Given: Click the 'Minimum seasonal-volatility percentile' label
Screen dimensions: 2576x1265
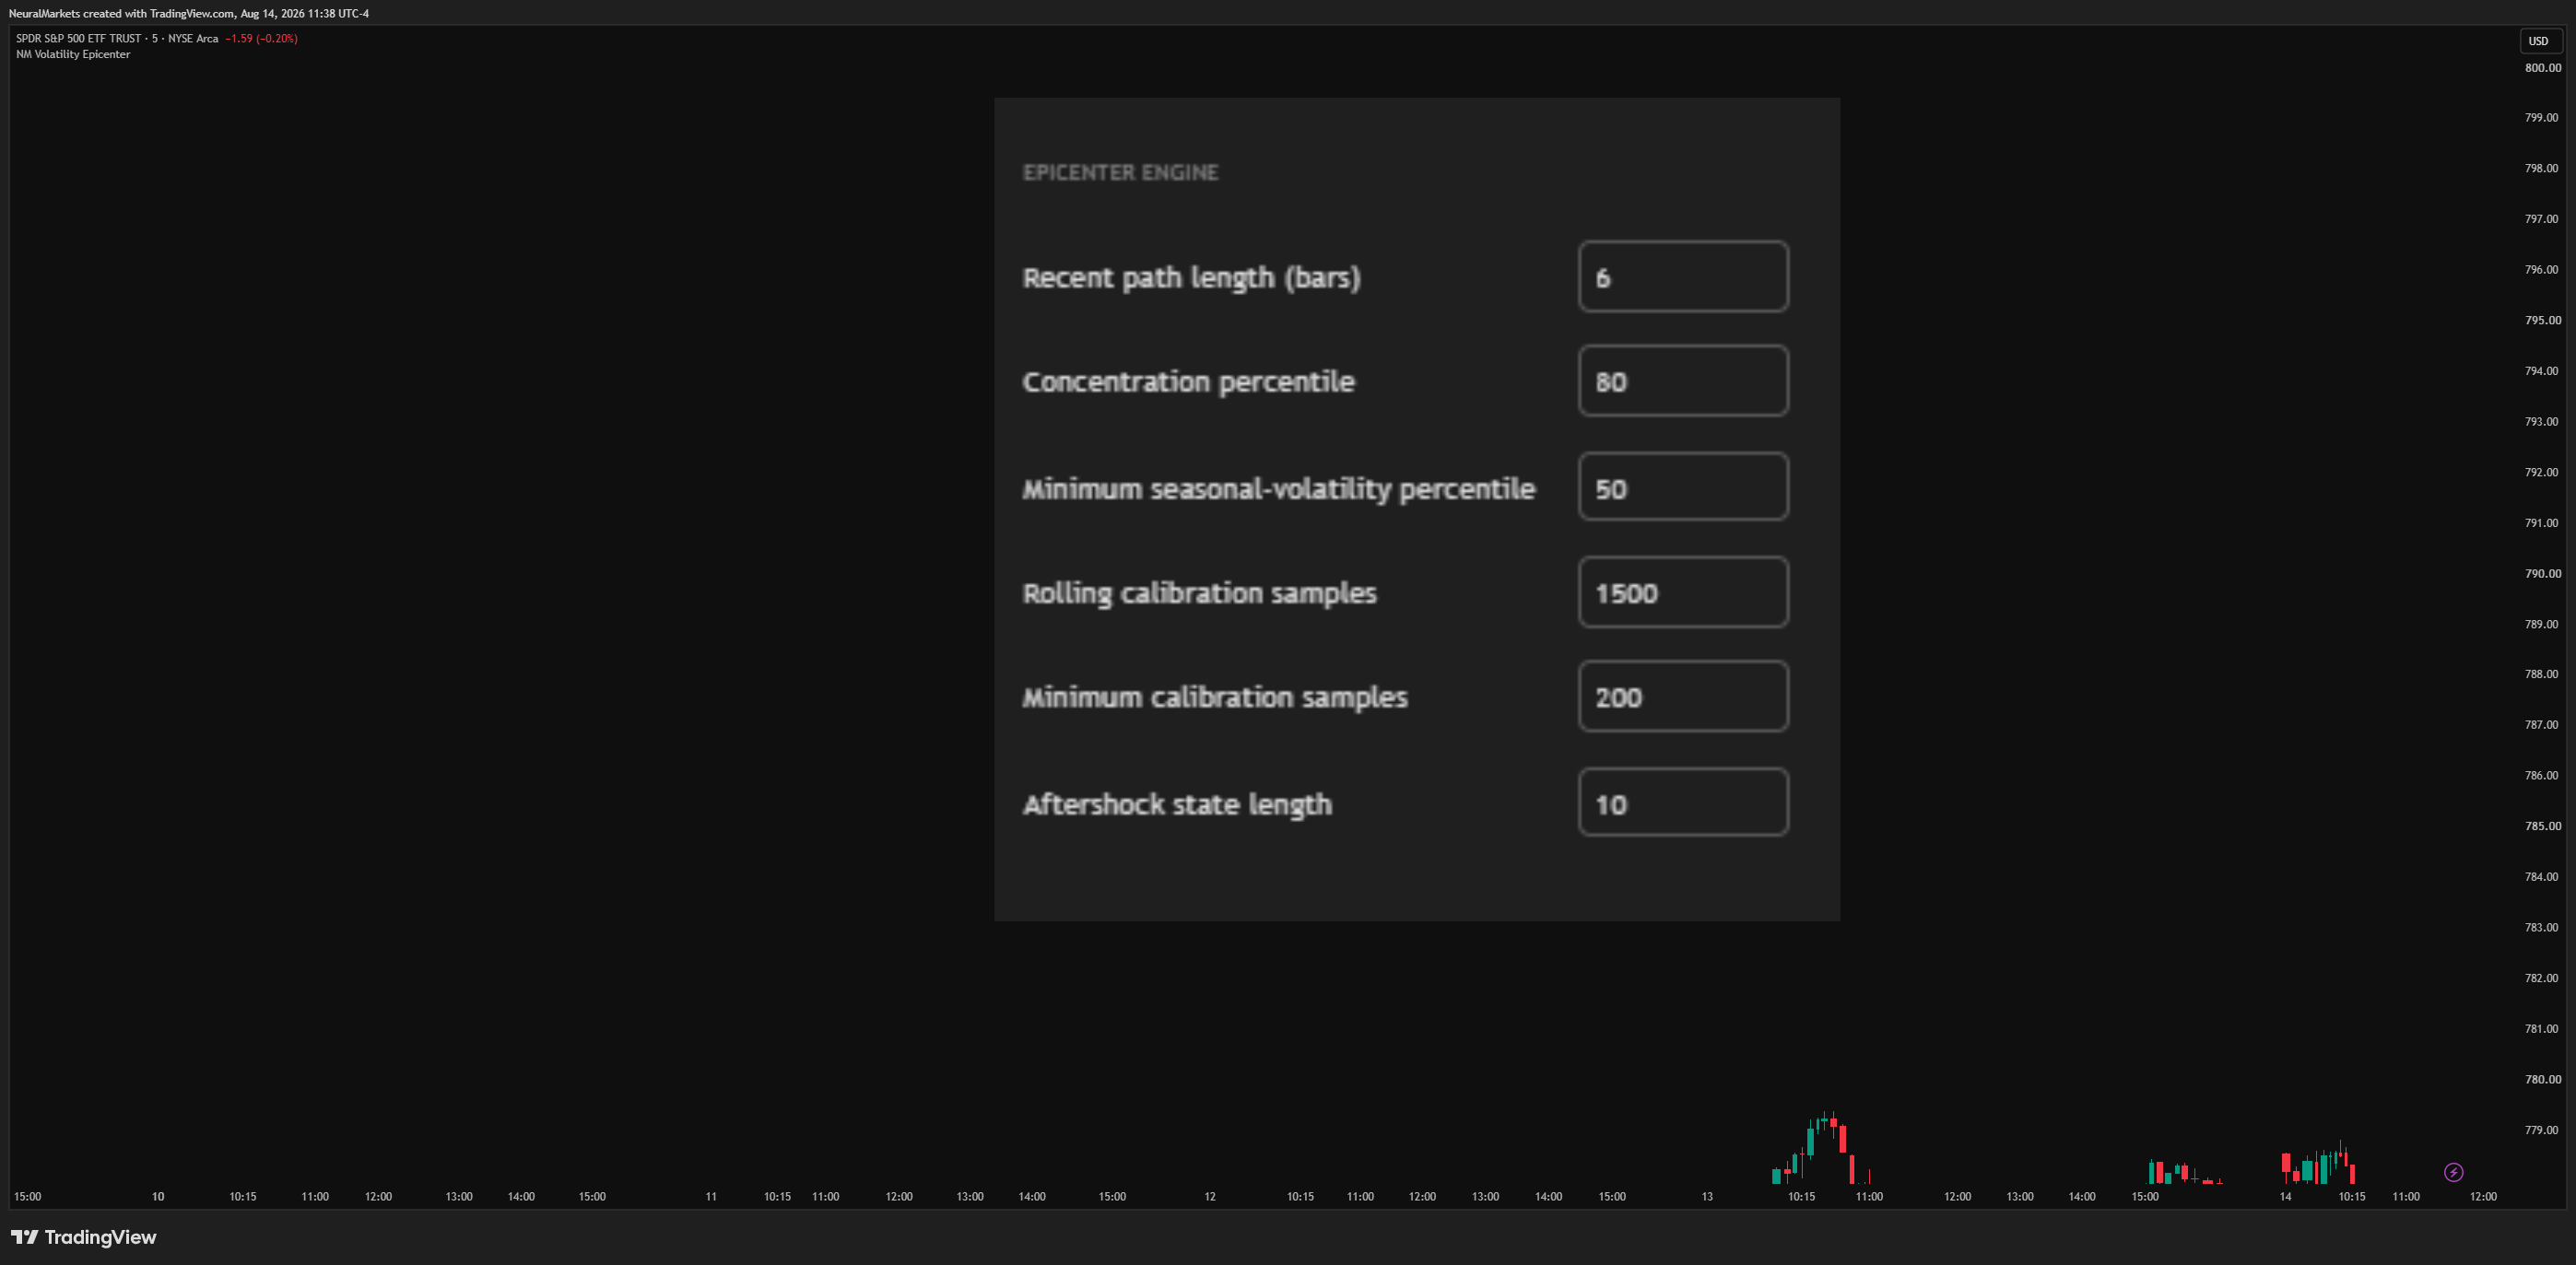Looking at the screenshot, I should click(1278, 489).
